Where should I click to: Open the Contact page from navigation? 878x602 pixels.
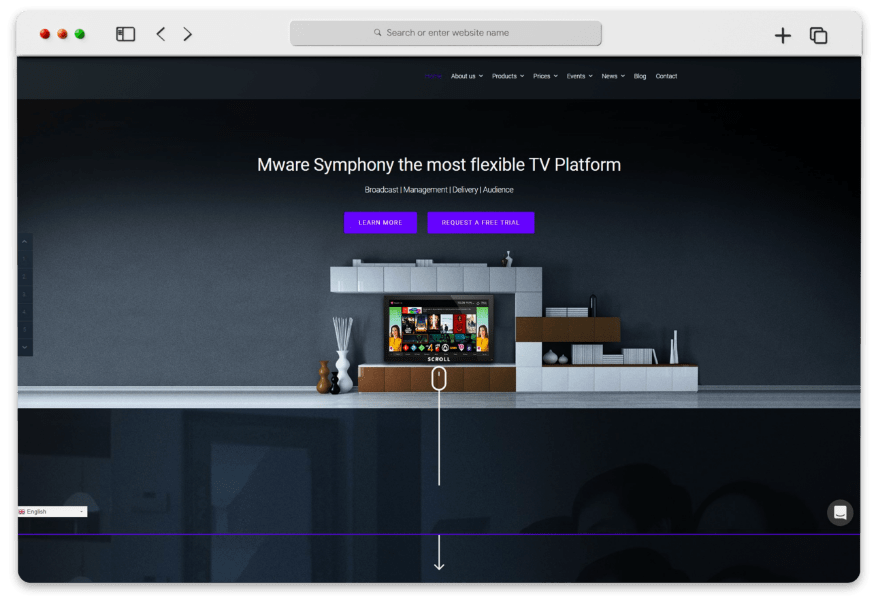click(x=666, y=76)
